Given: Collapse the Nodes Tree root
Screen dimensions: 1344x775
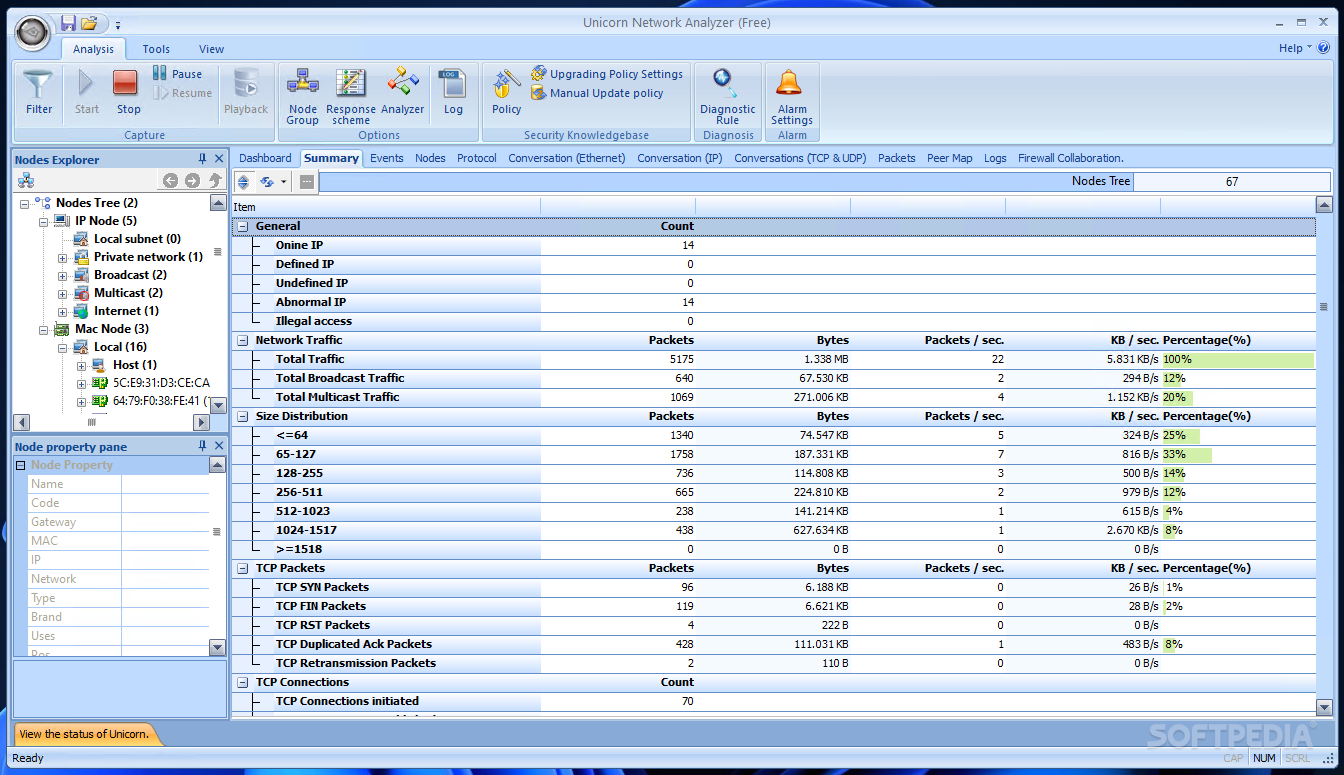Looking at the screenshot, I should click(25, 203).
